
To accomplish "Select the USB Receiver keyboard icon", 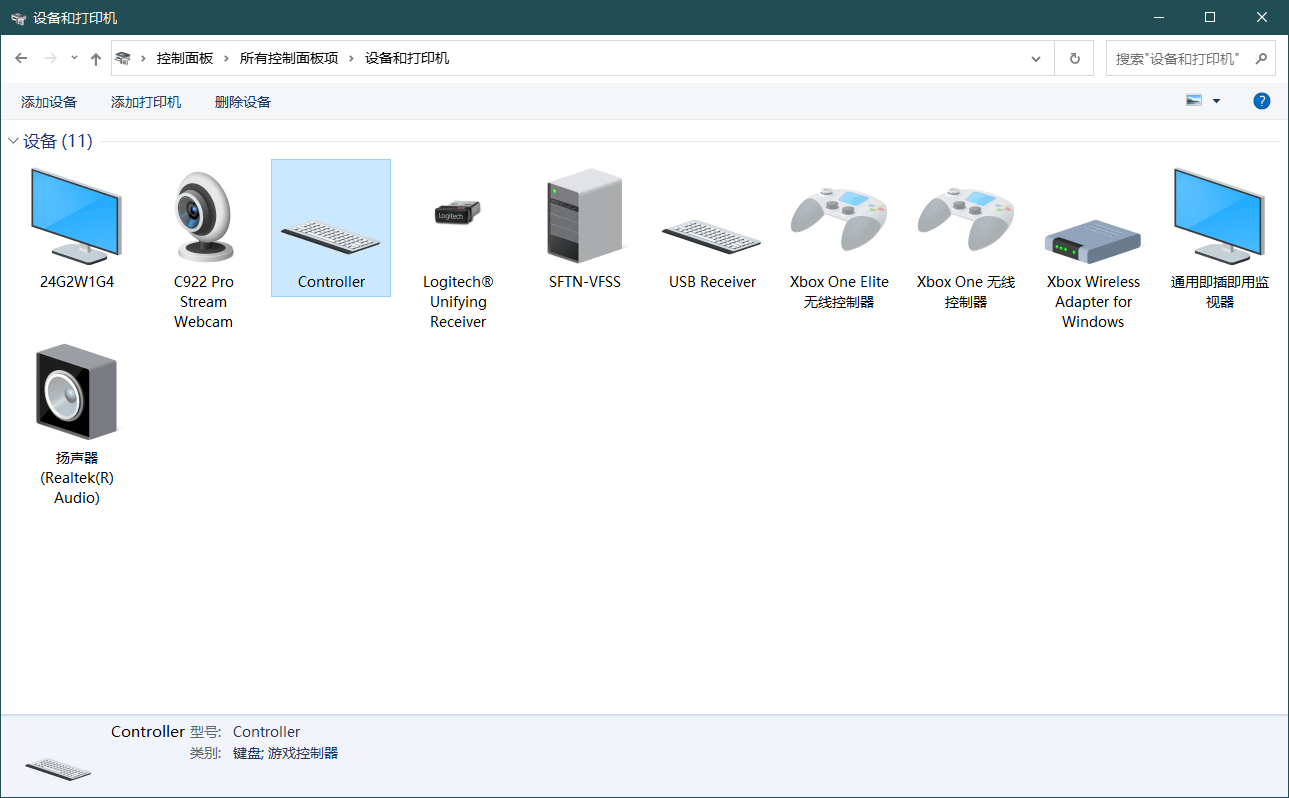I will [712, 237].
